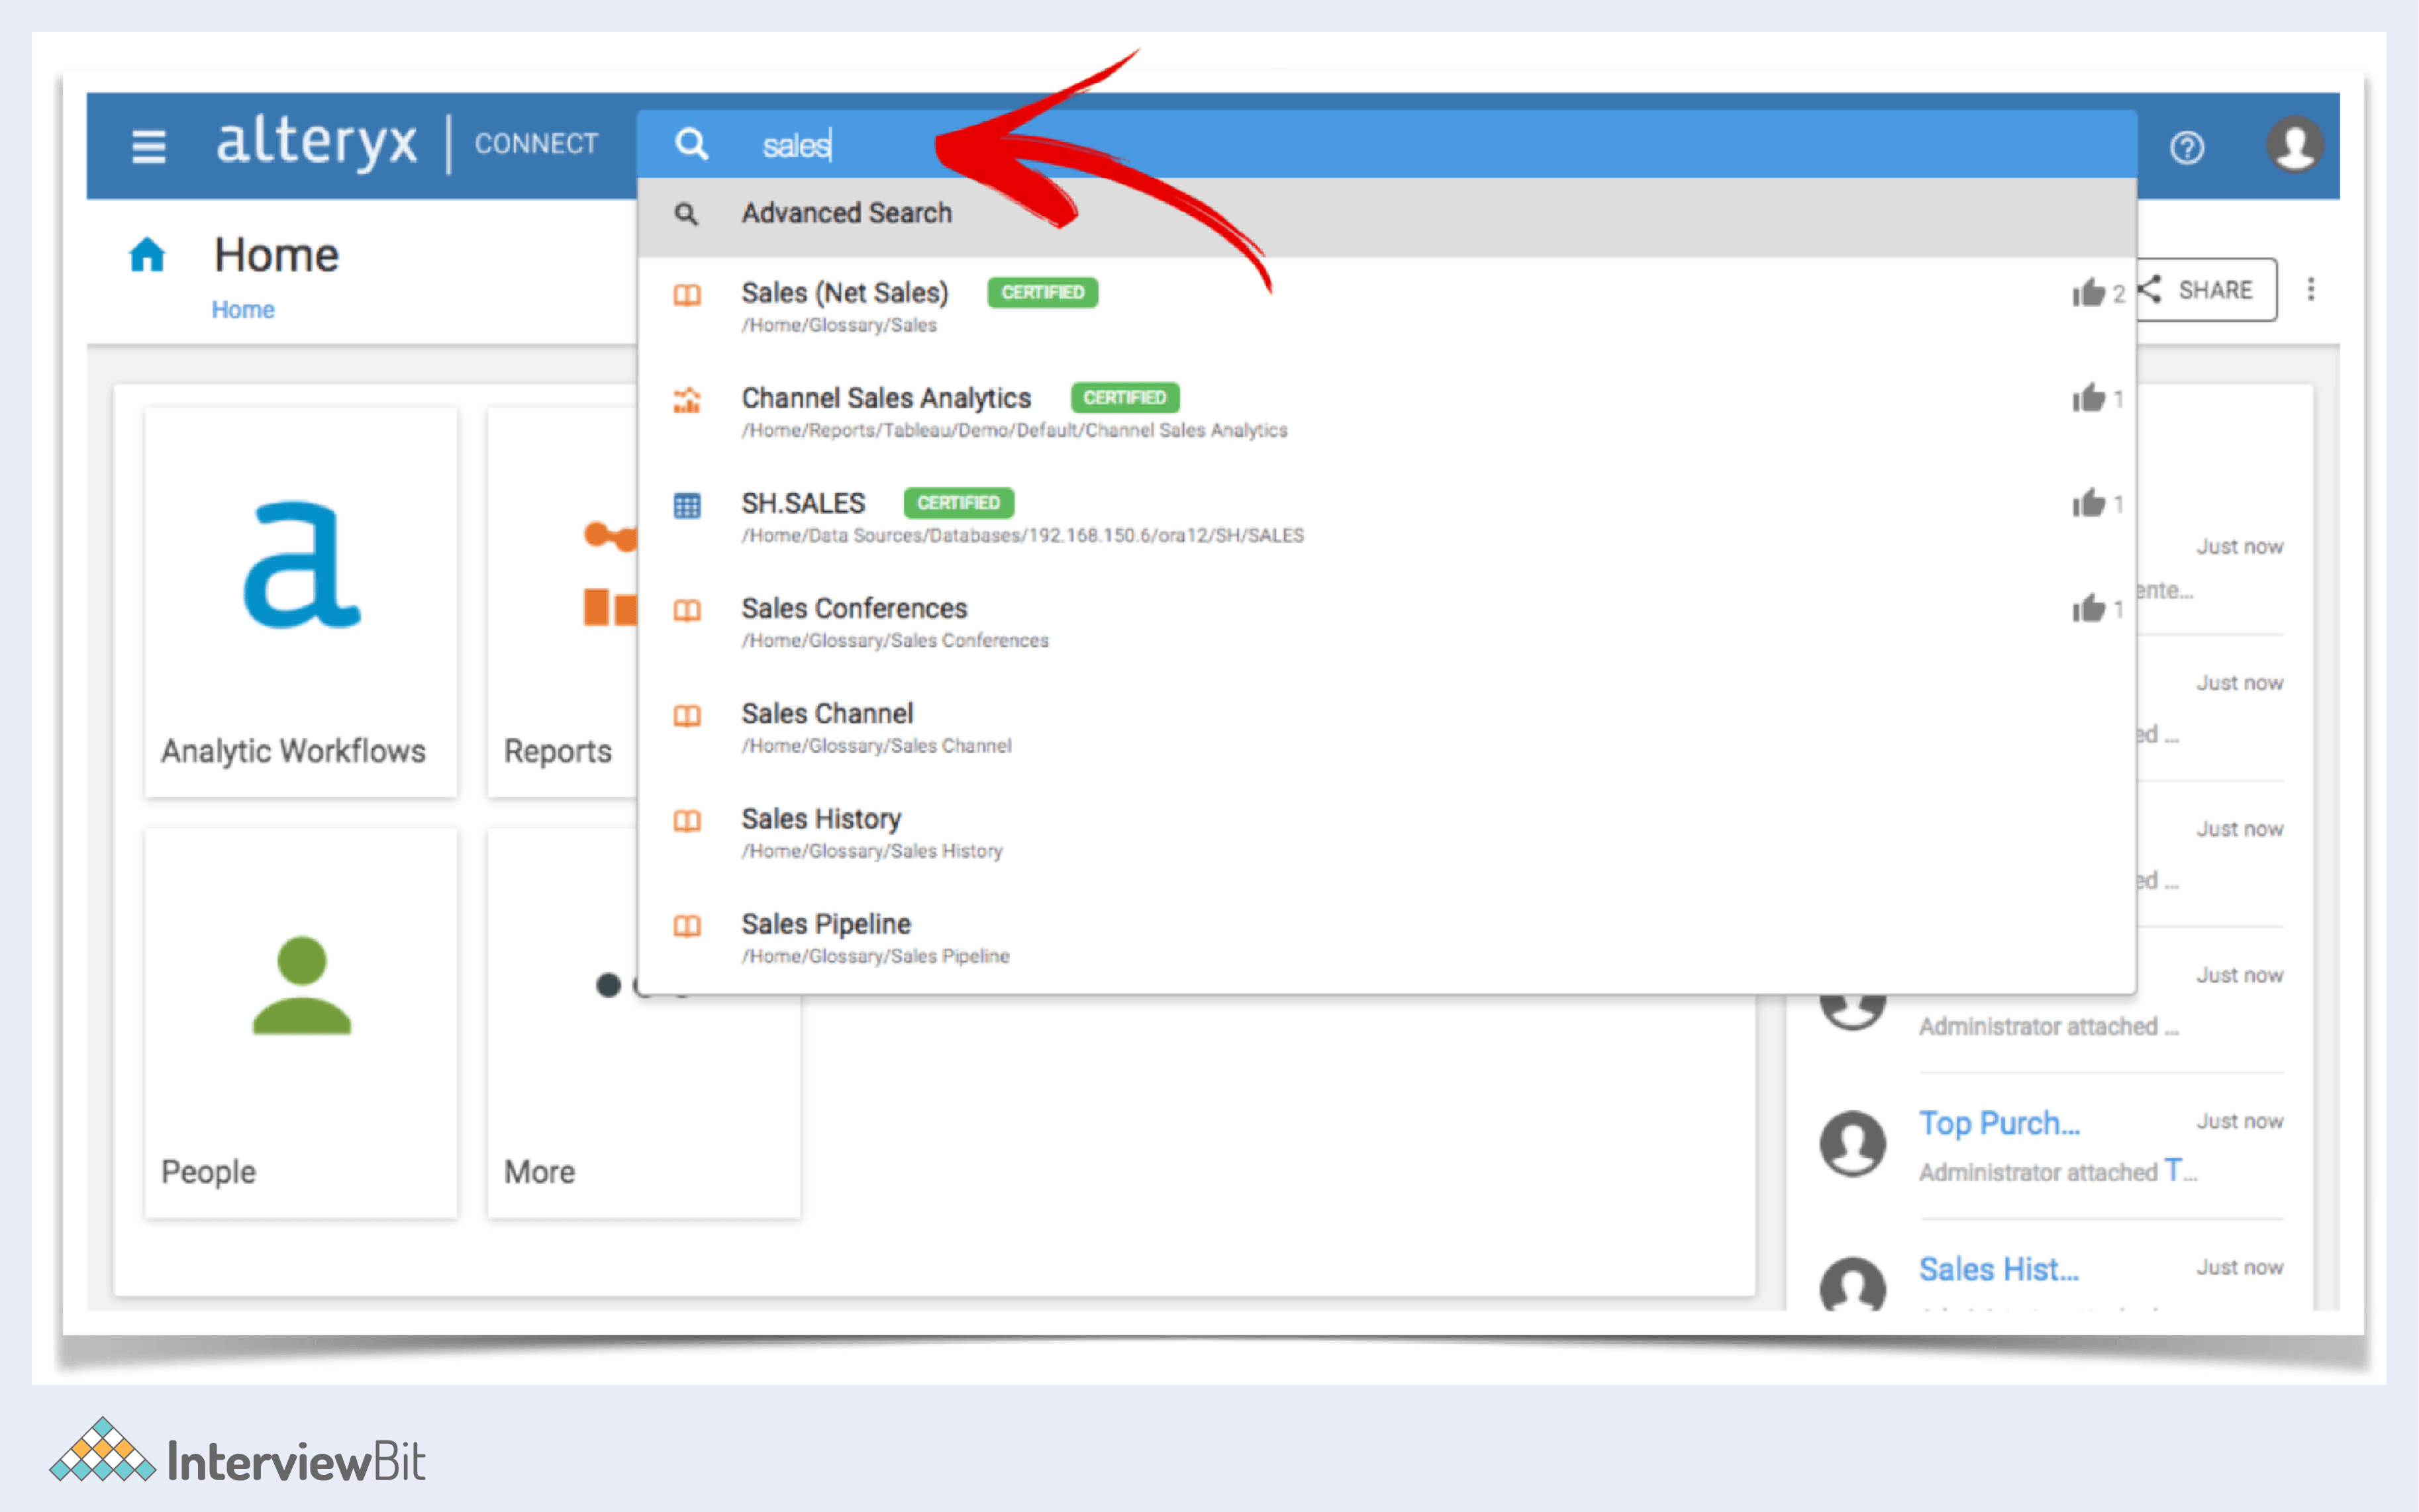The width and height of the screenshot is (2419, 1512).
Task: Click the Sales Hist... activity link
Action: pos(1999,1269)
